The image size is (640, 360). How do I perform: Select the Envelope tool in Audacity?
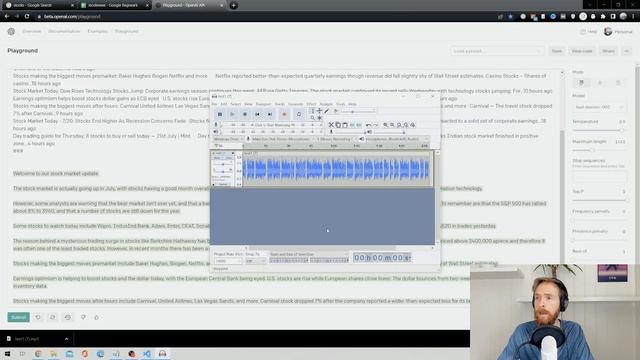pos(320,111)
